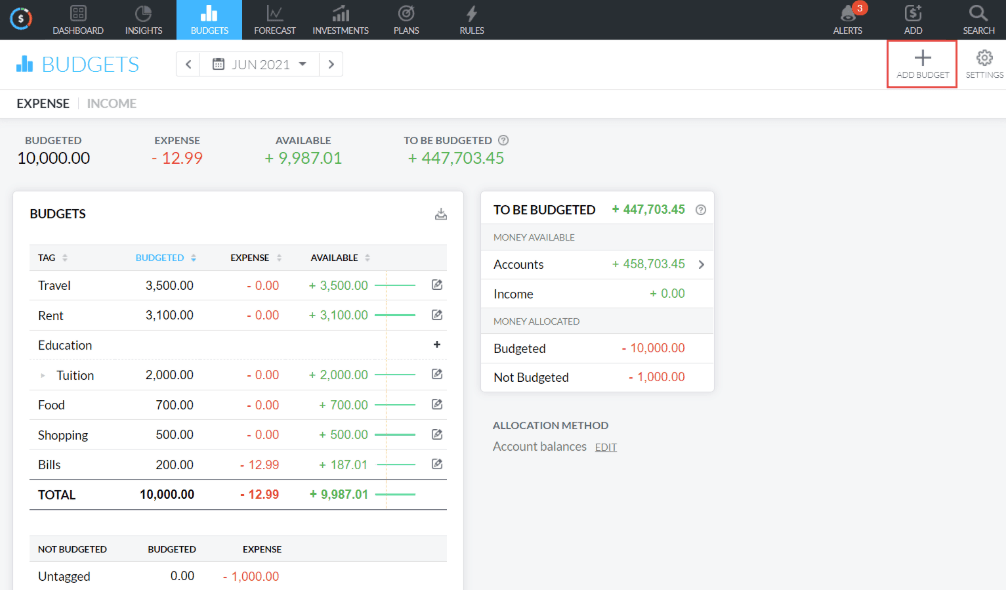Click the Food tag name
The width and height of the screenshot is (1006, 590).
click(x=51, y=405)
